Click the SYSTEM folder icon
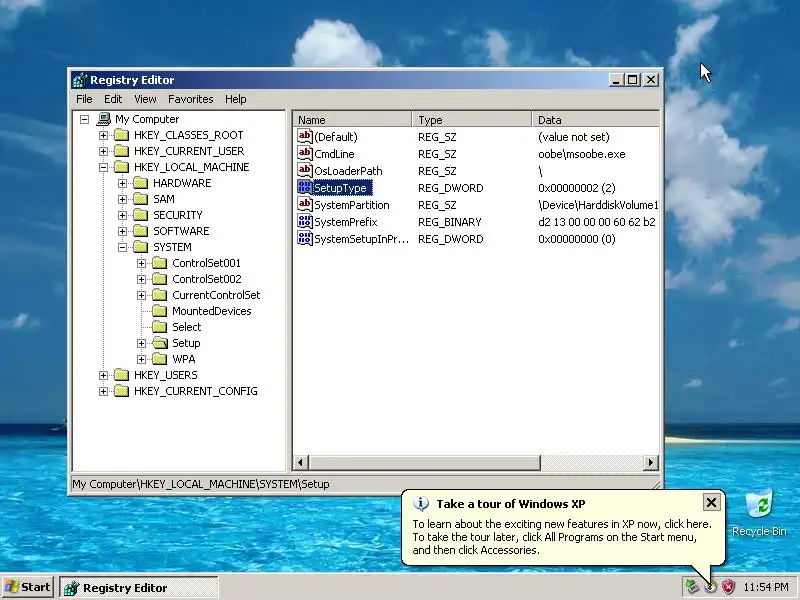Viewport: 800px width, 600px height. [x=140, y=247]
